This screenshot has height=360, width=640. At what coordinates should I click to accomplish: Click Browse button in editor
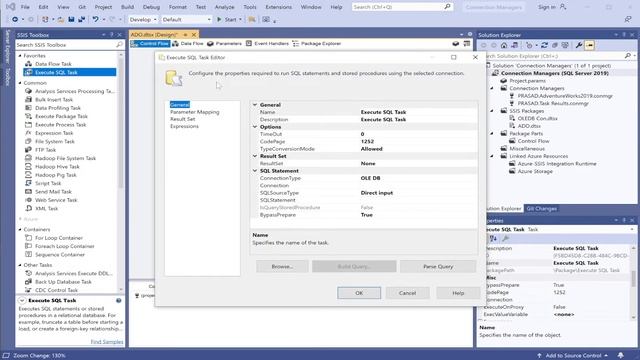(282, 267)
